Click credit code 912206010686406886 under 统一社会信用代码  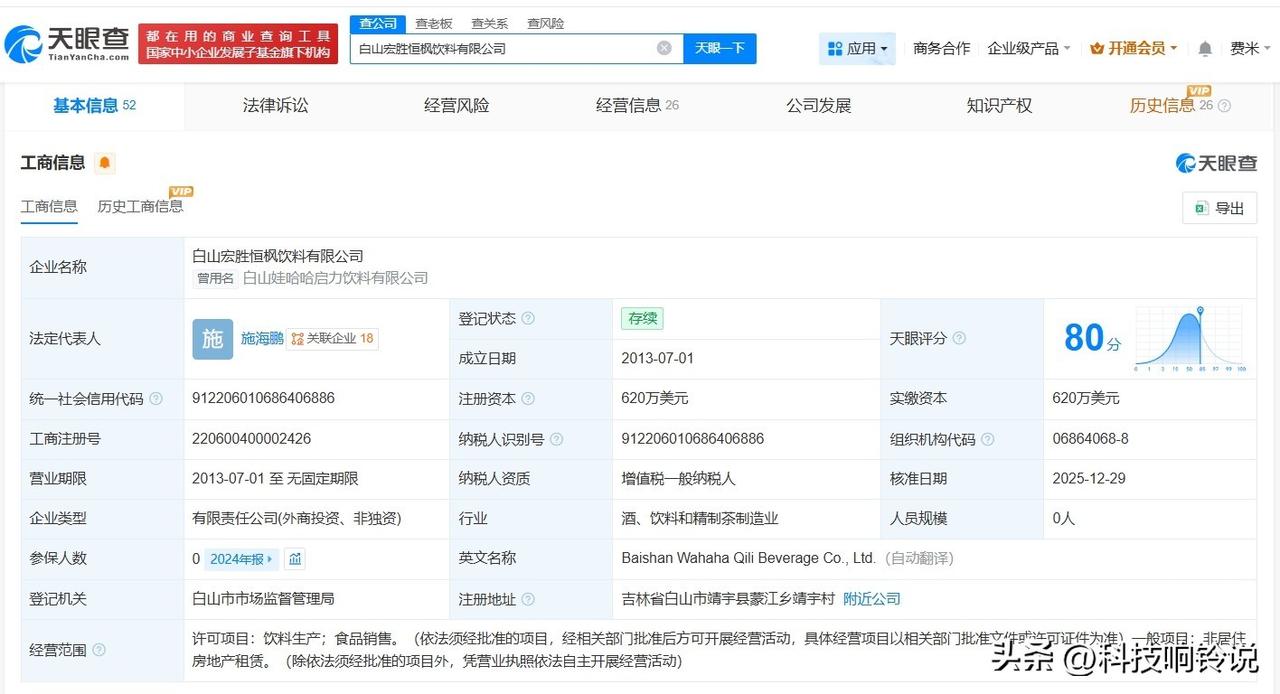263,398
